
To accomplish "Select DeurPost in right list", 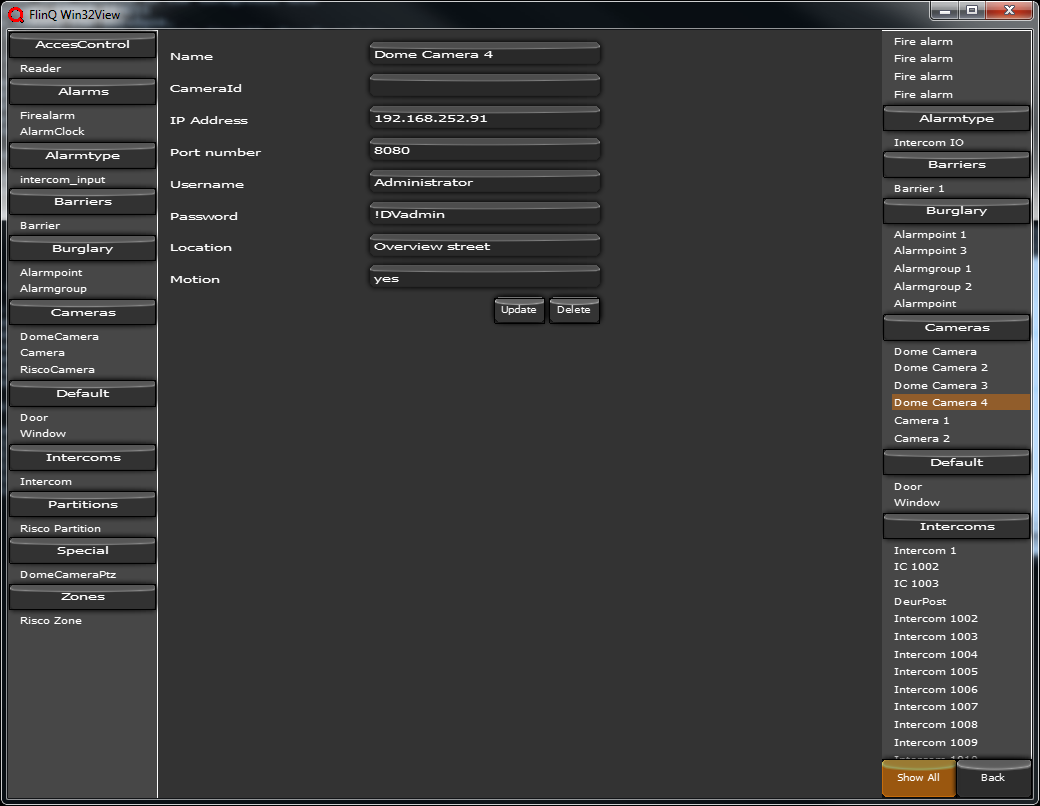I will (x=919, y=602).
